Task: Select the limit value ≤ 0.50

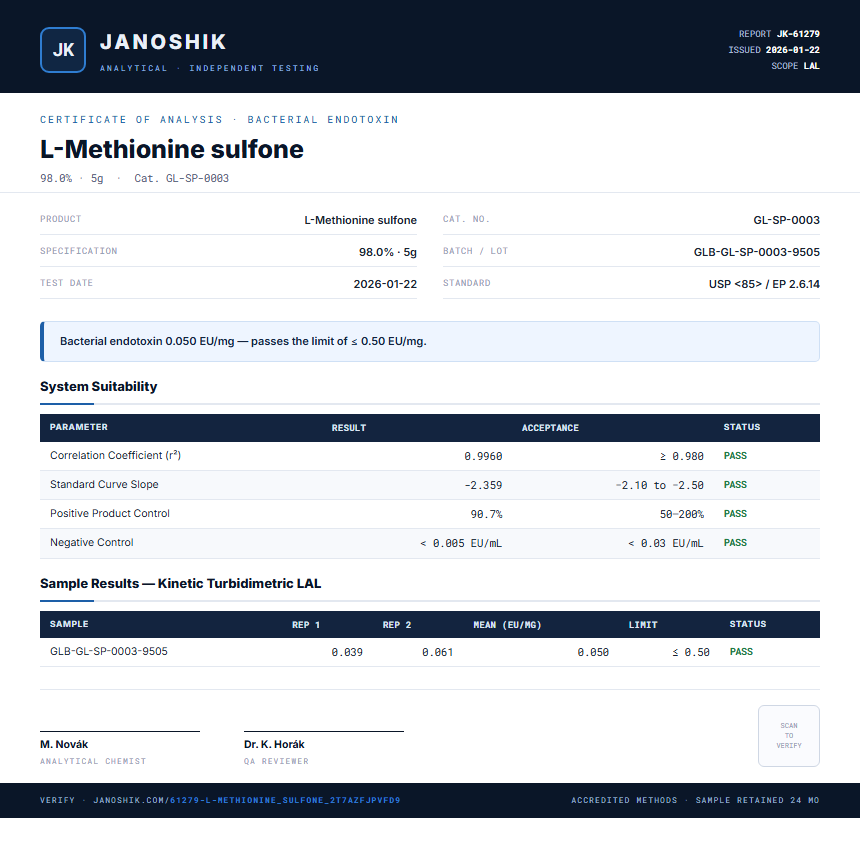Action: (x=691, y=652)
